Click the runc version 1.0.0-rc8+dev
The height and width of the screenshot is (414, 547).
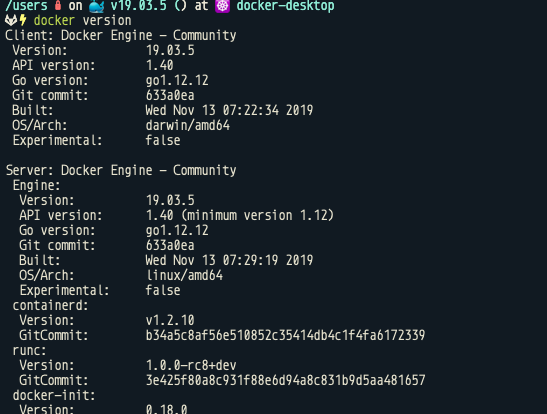pyautogui.click(x=191, y=366)
